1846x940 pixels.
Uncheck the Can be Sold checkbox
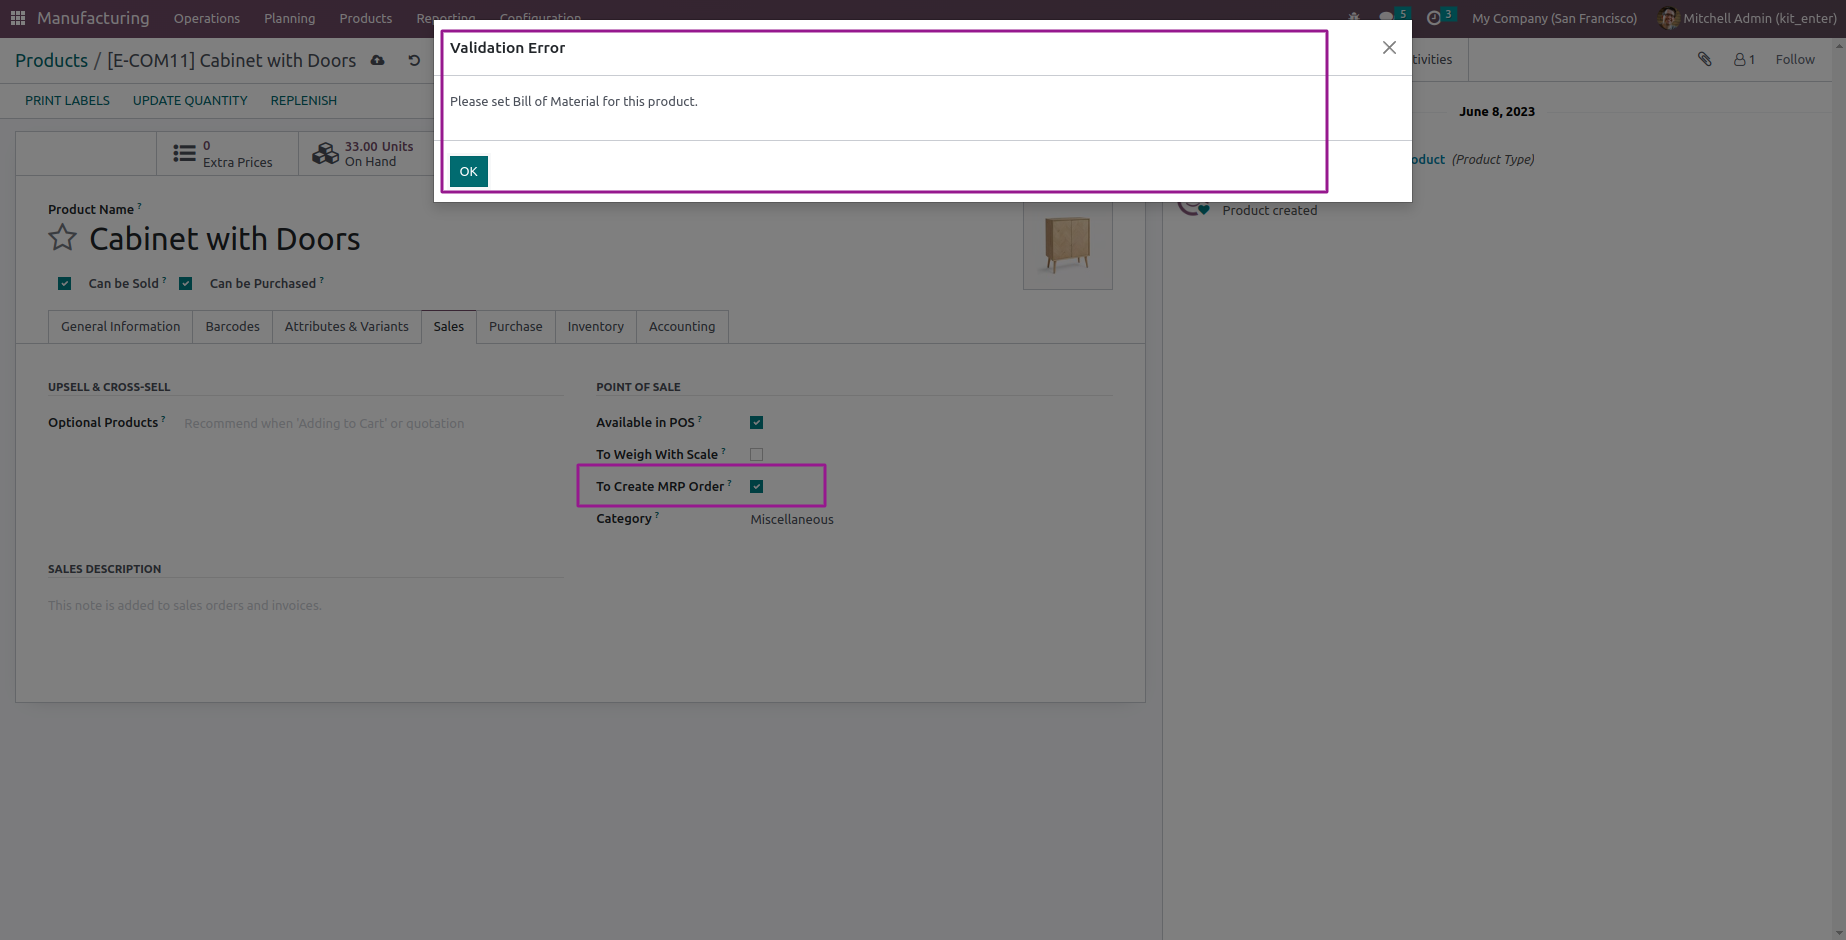[x=64, y=283]
